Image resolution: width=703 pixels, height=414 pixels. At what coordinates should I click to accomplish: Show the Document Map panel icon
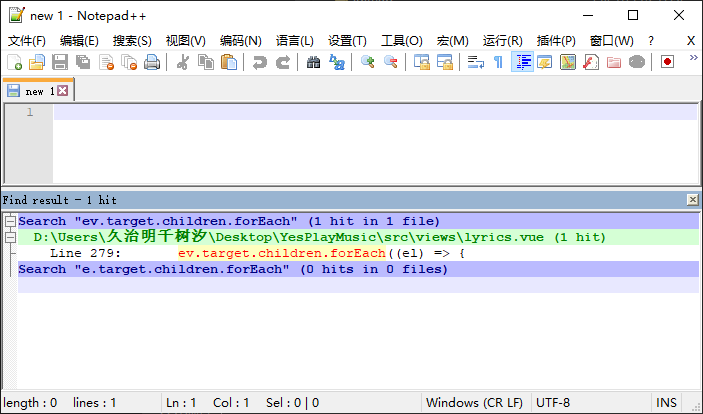(568, 62)
